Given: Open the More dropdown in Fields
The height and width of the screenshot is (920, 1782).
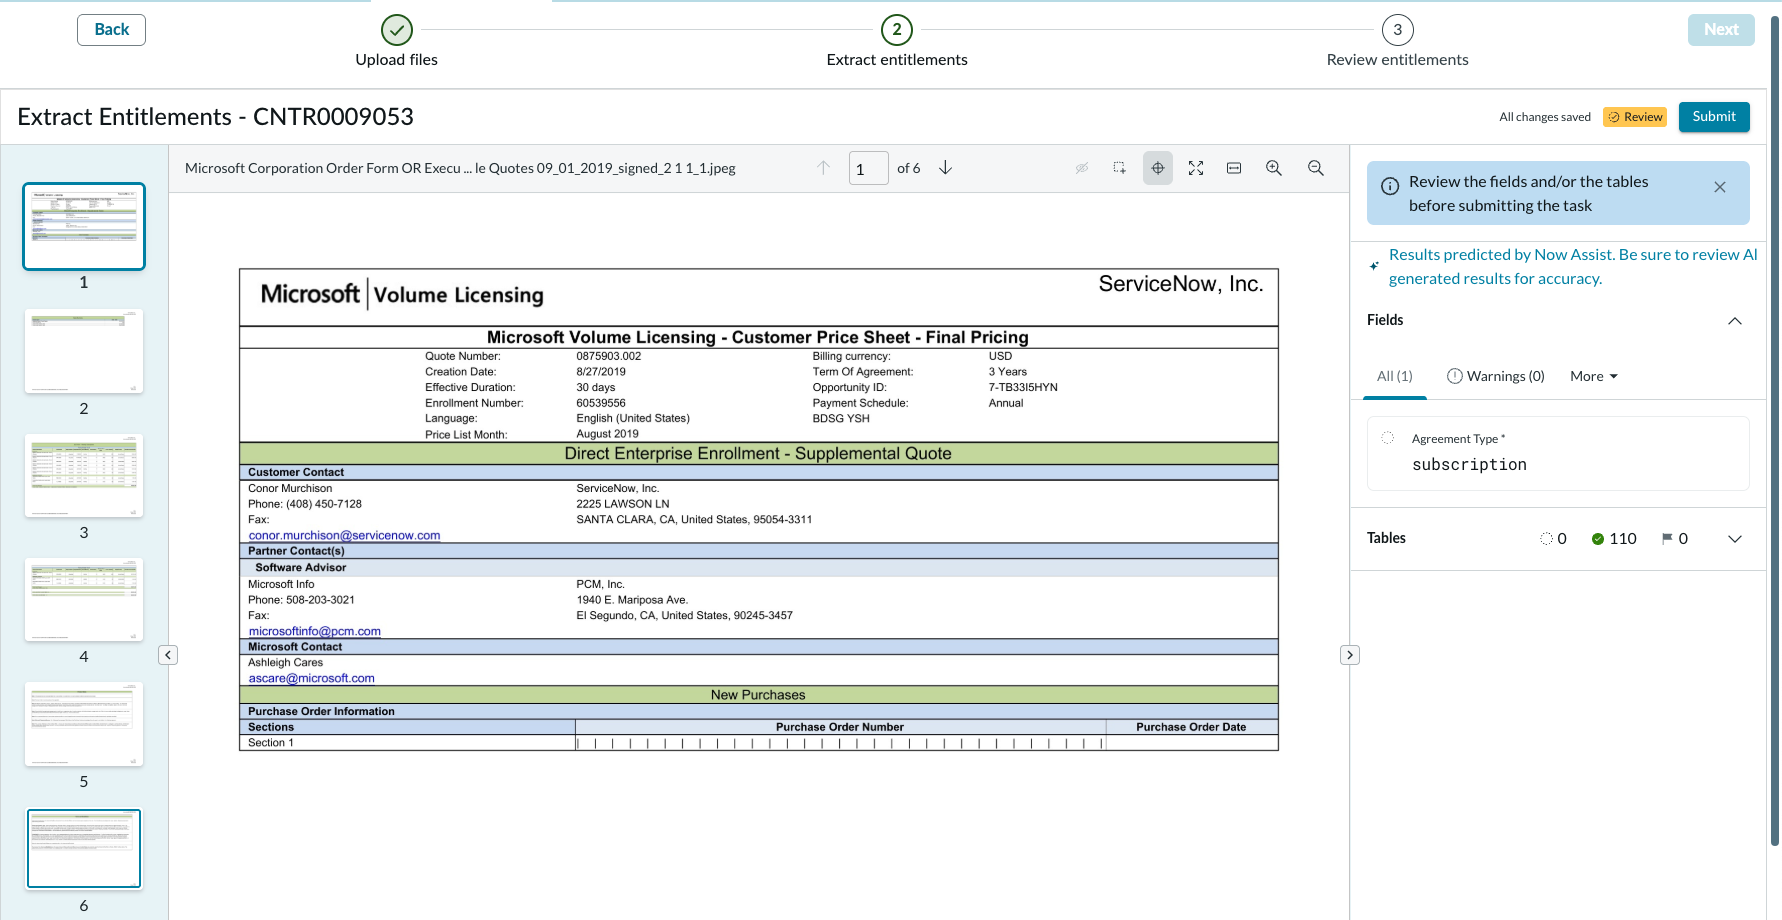Looking at the screenshot, I should tap(1594, 376).
